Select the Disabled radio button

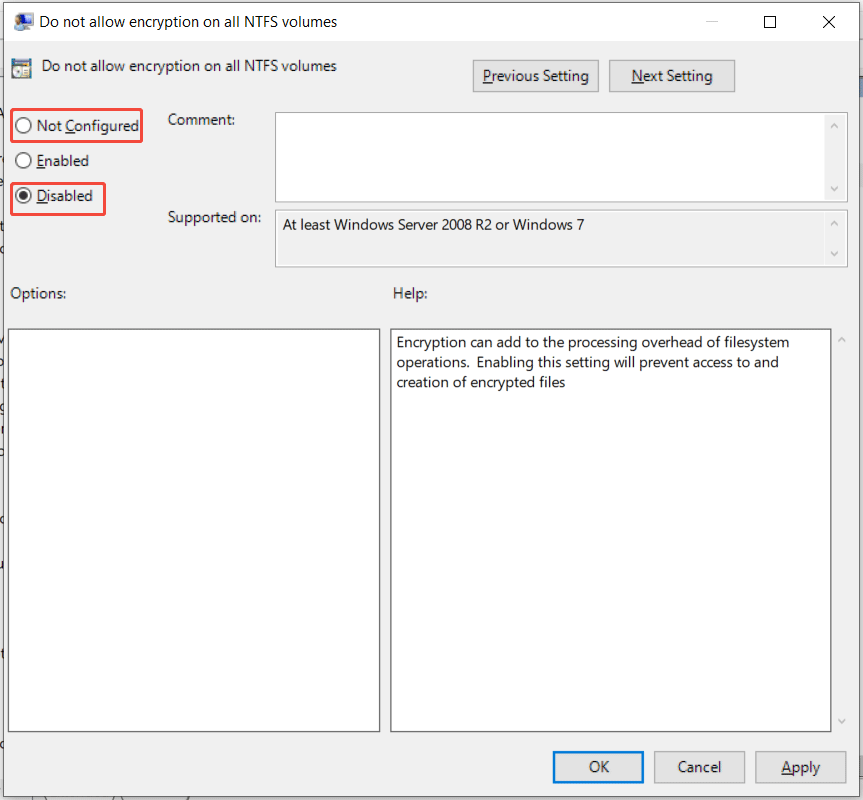point(23,195)
